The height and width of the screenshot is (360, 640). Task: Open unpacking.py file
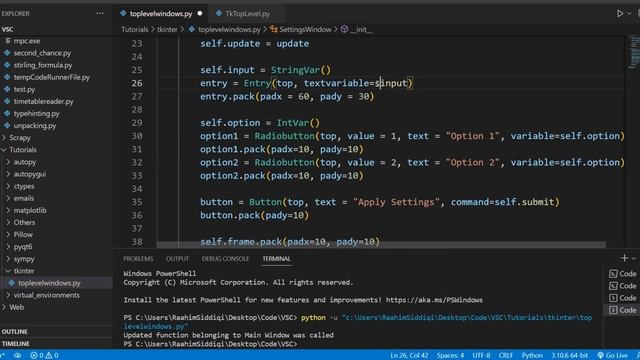[x=35, y=126]
